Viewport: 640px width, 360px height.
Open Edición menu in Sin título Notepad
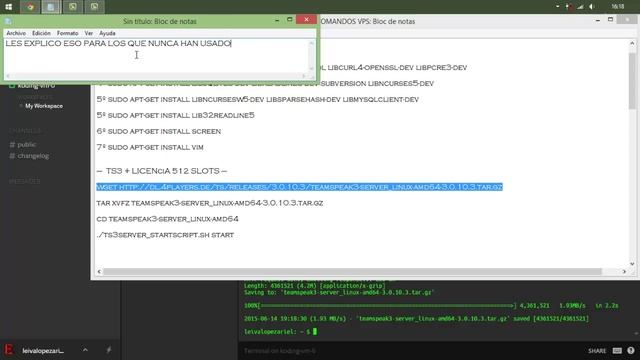(41, 33)
